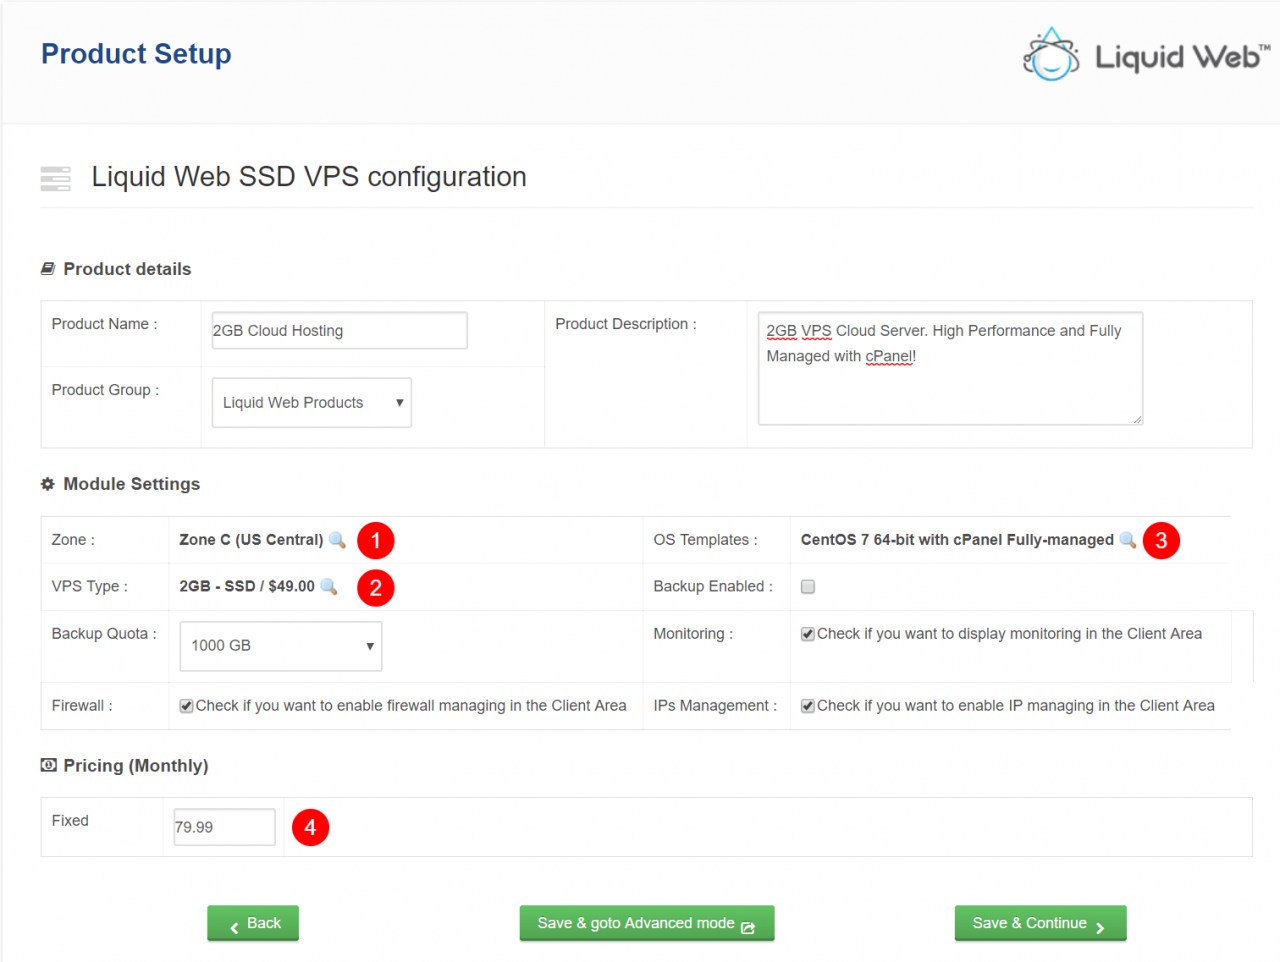Click the OS Templates label
This screenshot has width=1280, height=962.
[706, 540]
